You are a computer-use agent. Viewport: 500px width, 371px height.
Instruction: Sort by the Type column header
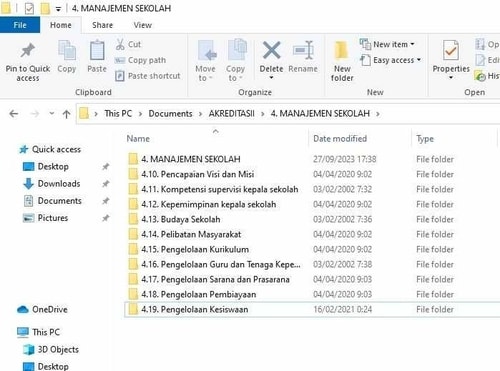pos(425,139)
